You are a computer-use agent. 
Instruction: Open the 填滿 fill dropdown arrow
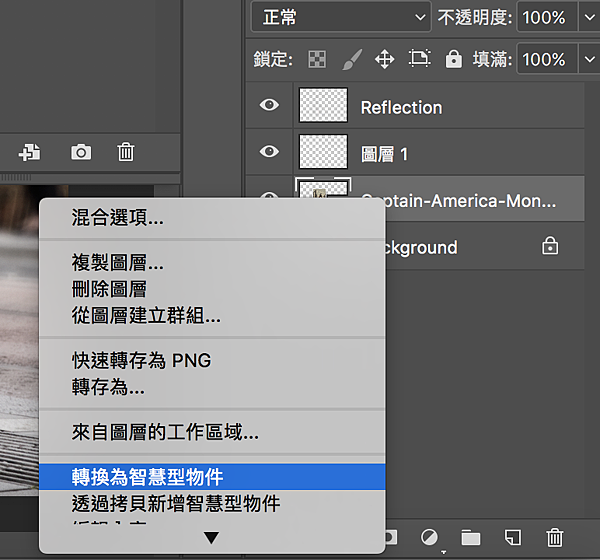pyautogui.click(x=590, y=59)
